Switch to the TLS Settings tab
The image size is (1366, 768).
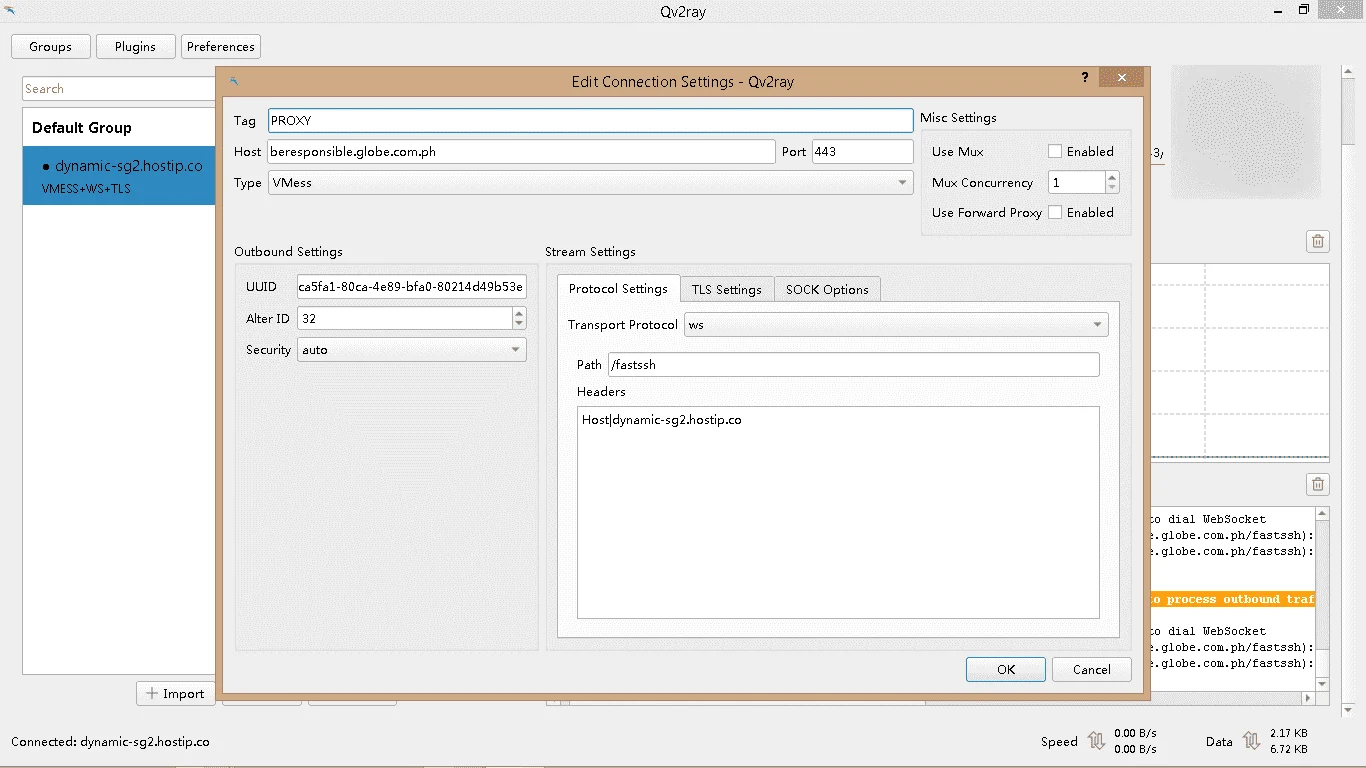point(727,290)
